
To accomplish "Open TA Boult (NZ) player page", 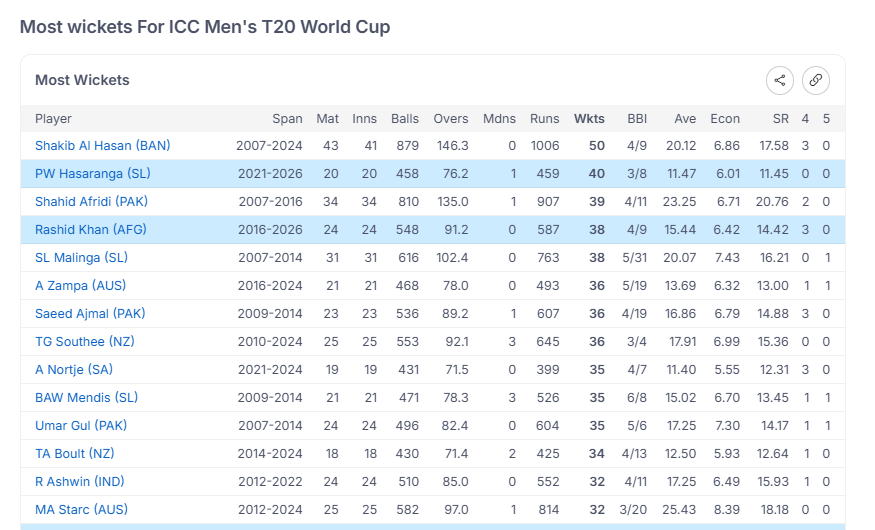I will 74,454.
